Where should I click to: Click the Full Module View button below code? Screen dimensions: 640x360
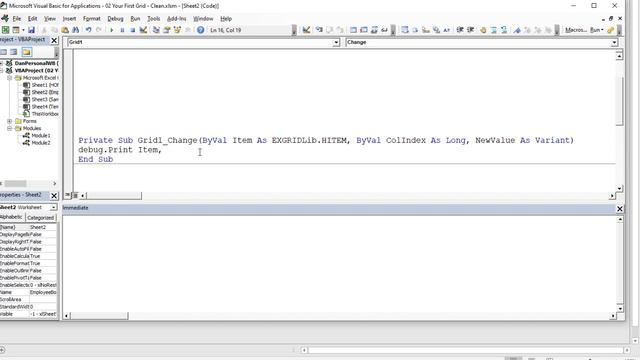click(x=75, y=196)
